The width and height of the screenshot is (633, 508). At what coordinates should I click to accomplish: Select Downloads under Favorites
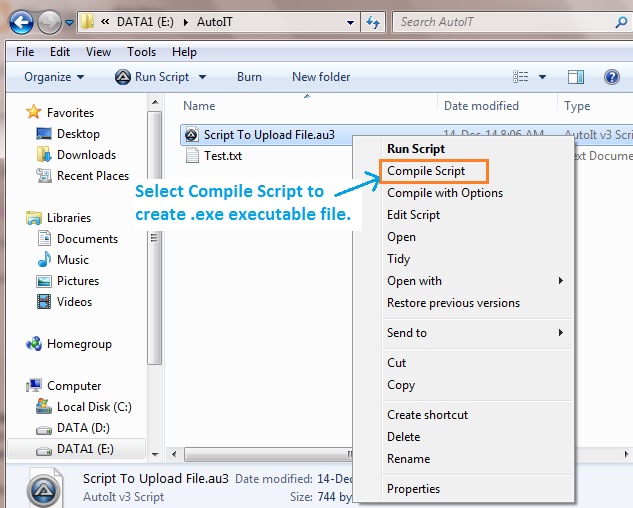[x=86, y=155]
